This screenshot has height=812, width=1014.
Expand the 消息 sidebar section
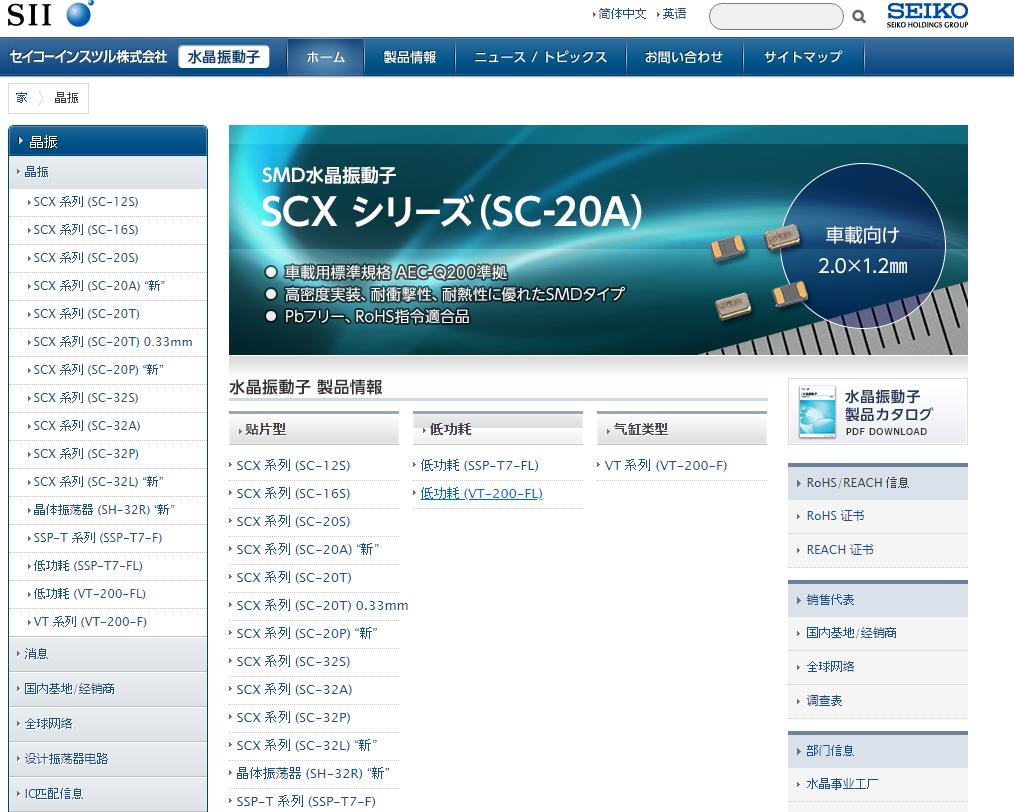(x=36, y=654)
